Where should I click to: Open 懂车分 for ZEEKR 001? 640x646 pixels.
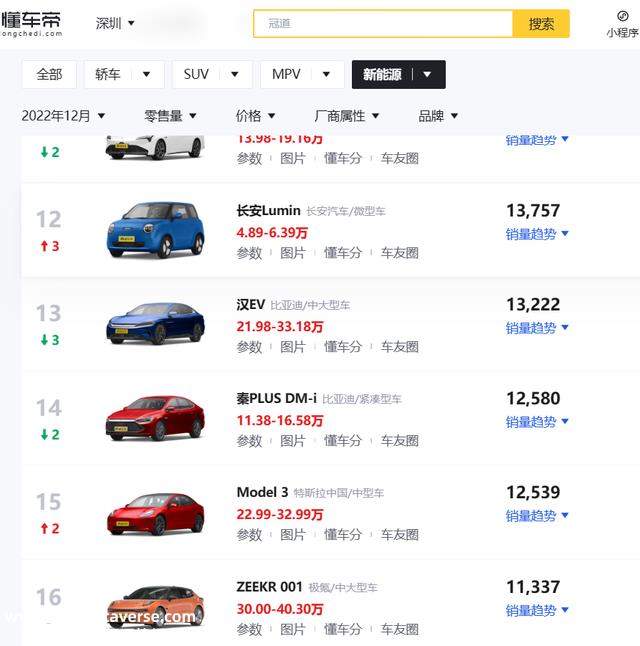[x=343, y=629]
